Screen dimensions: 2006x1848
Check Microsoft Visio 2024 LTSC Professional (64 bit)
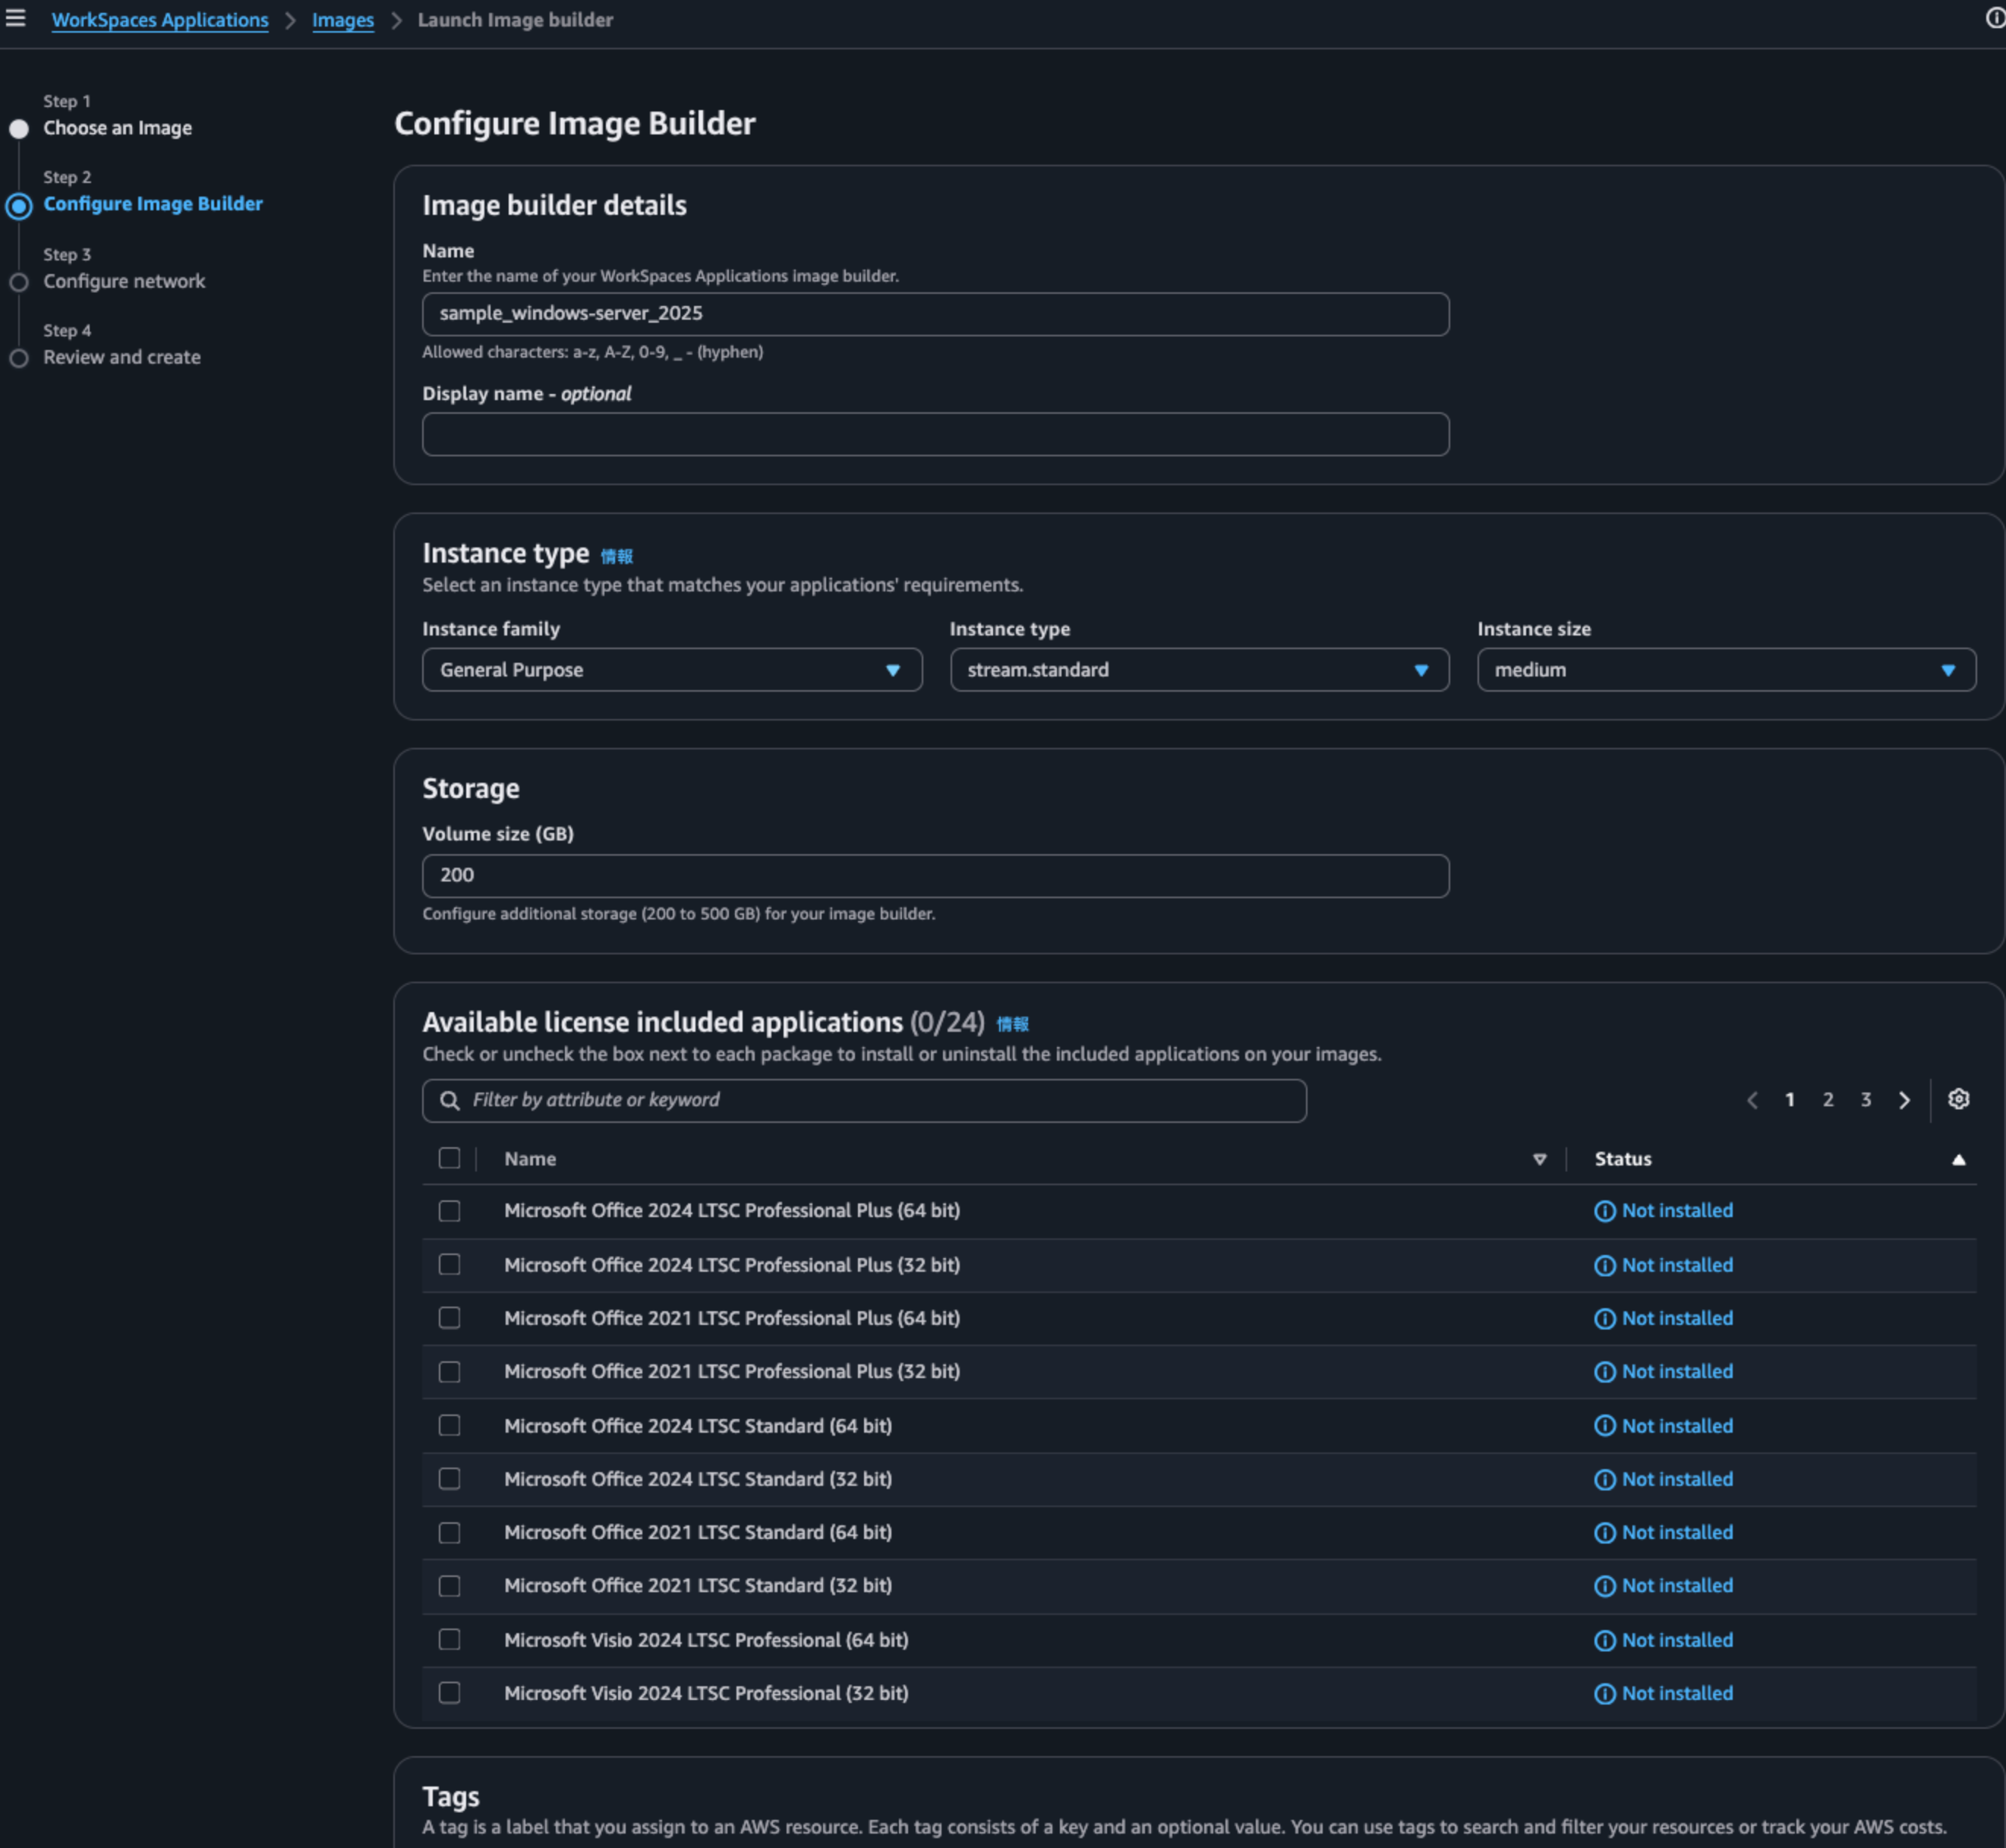point(449,1640)
